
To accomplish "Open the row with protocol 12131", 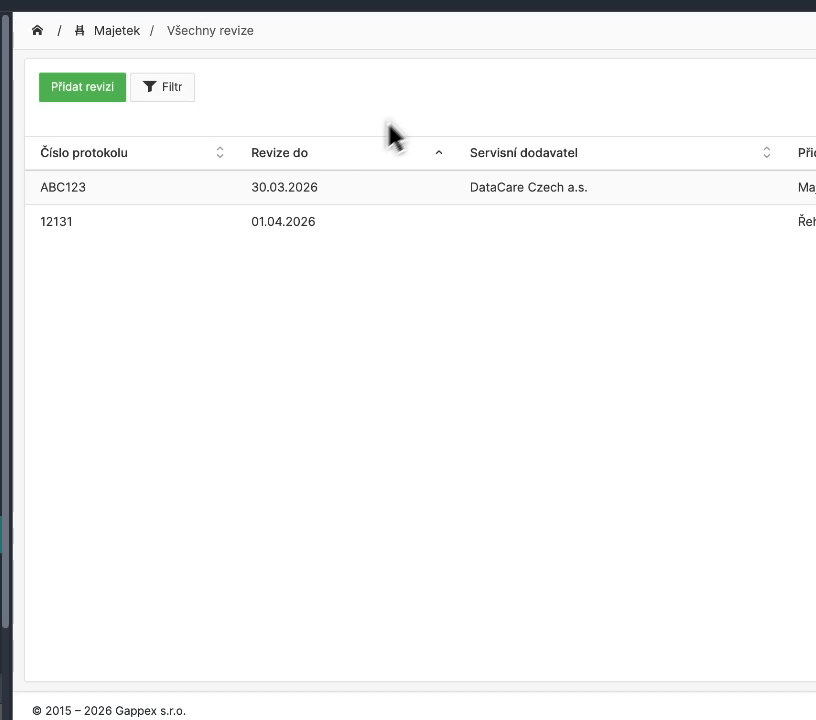I will point(56,222).
